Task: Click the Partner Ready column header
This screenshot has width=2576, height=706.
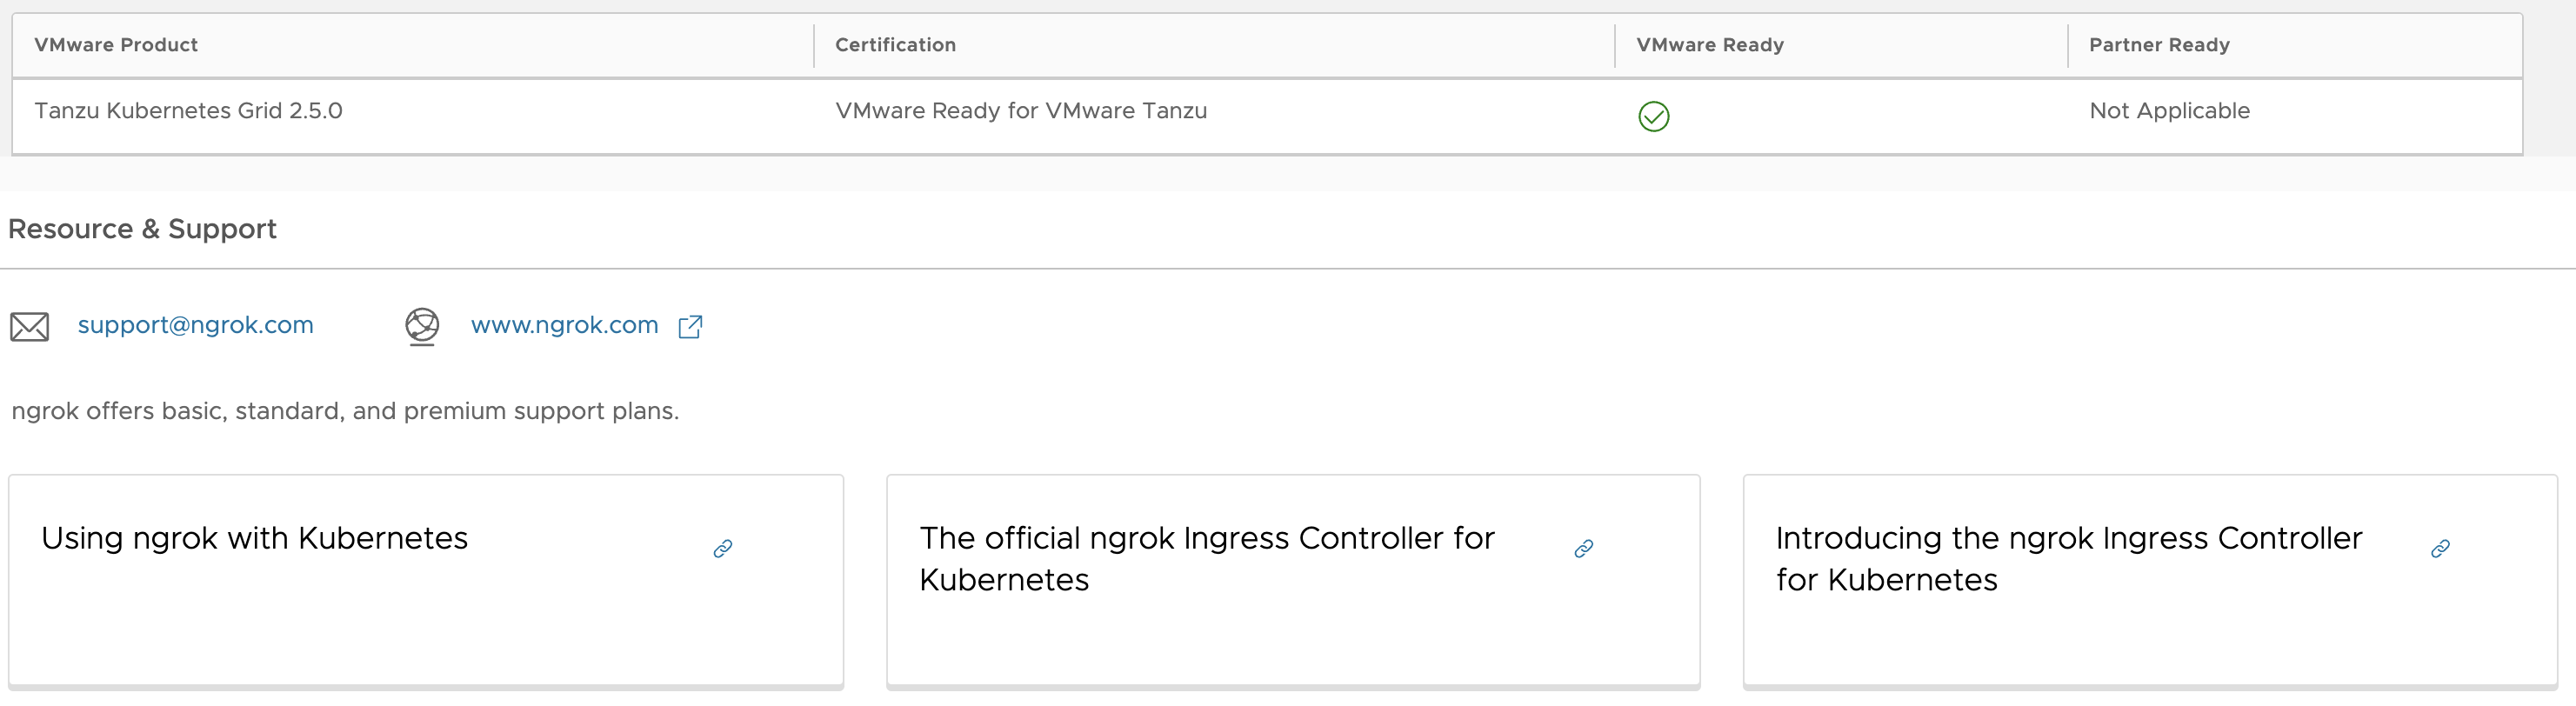Action: 2159,45
